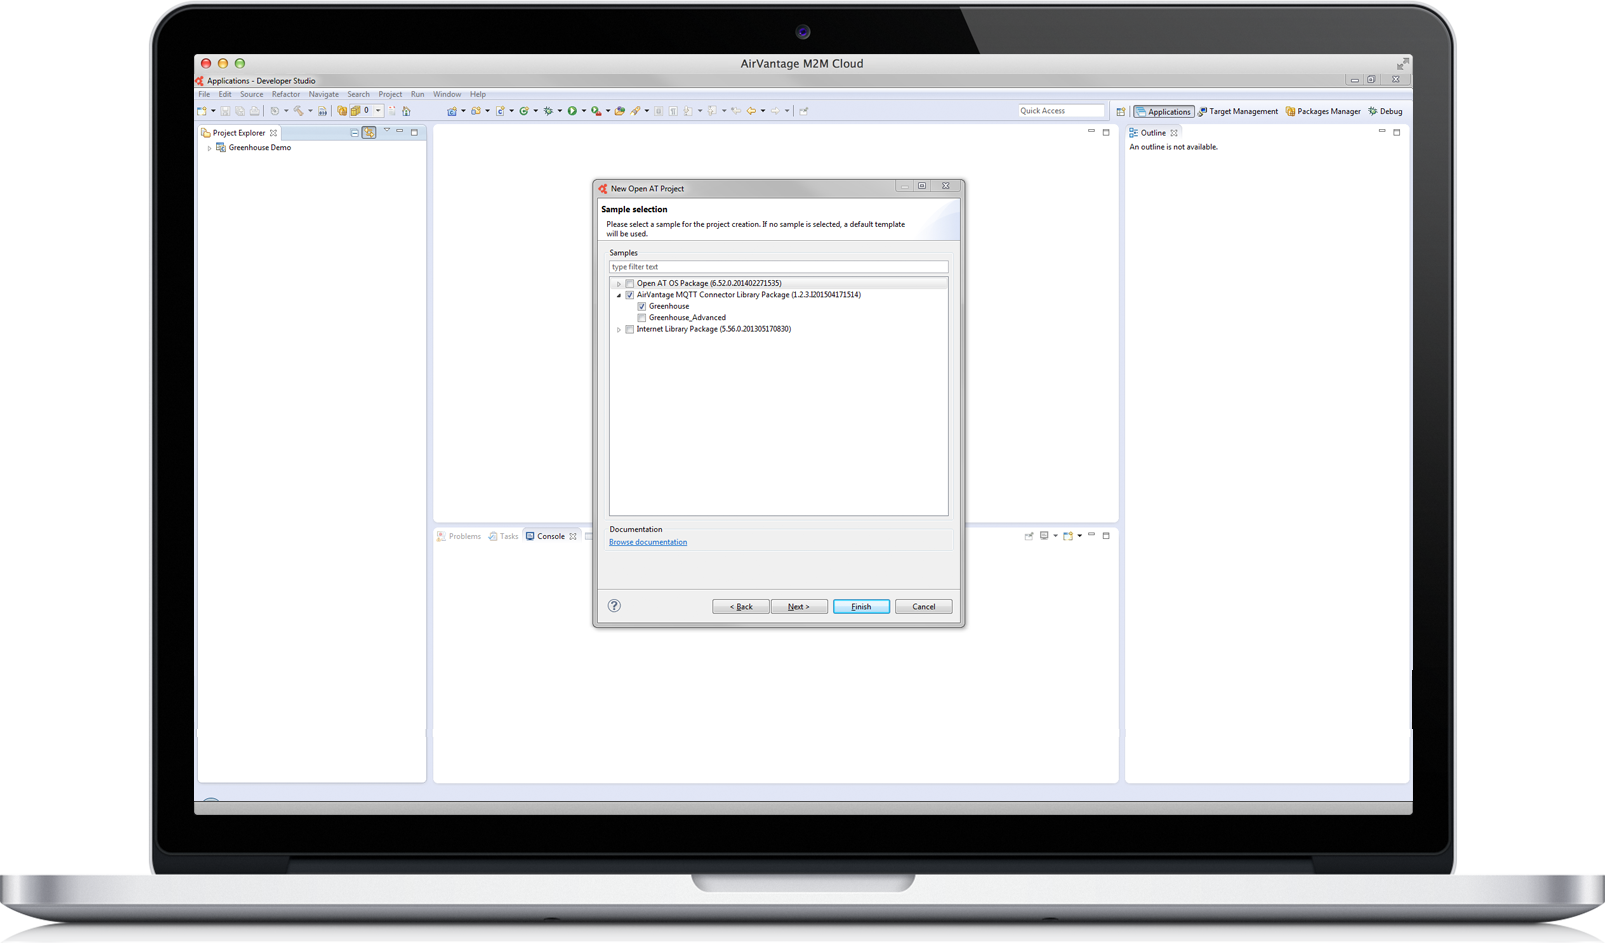The height and width of the screenshot is (943, 1605).
Task: Uncheck the Greenhouse sample checkbox
Action: [642, 306]
